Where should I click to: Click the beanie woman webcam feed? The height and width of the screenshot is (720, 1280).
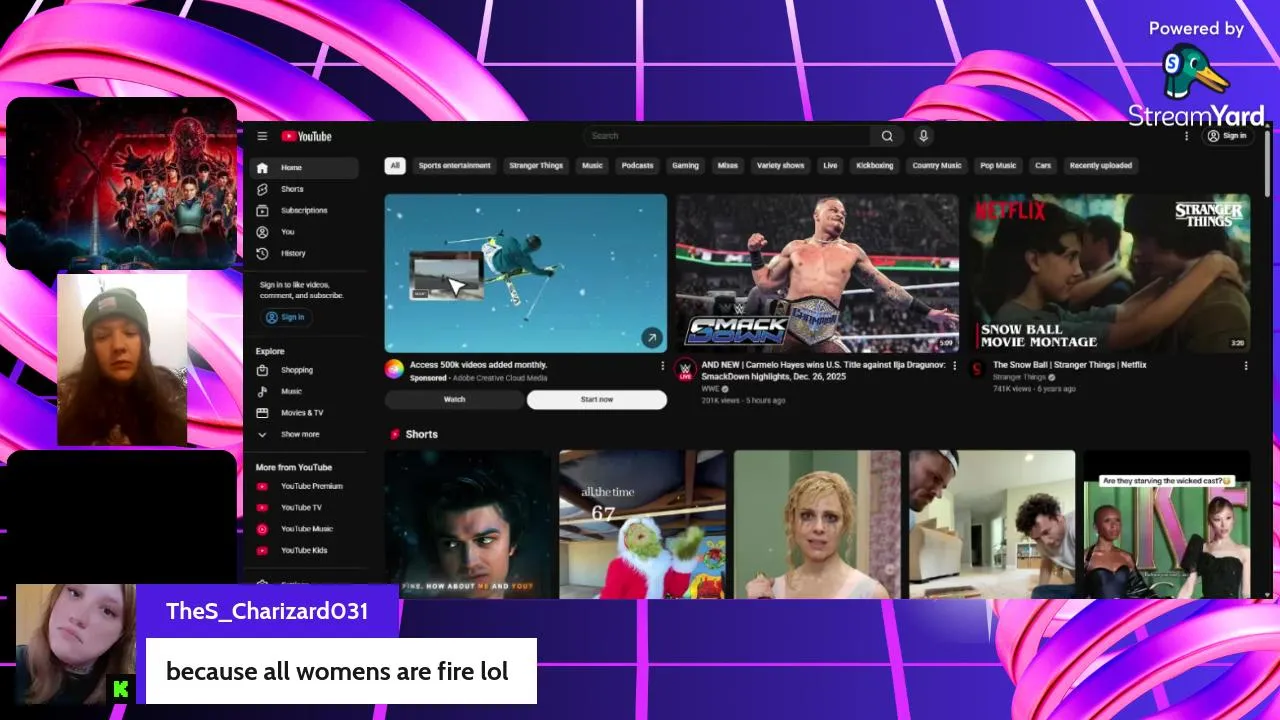122,359
